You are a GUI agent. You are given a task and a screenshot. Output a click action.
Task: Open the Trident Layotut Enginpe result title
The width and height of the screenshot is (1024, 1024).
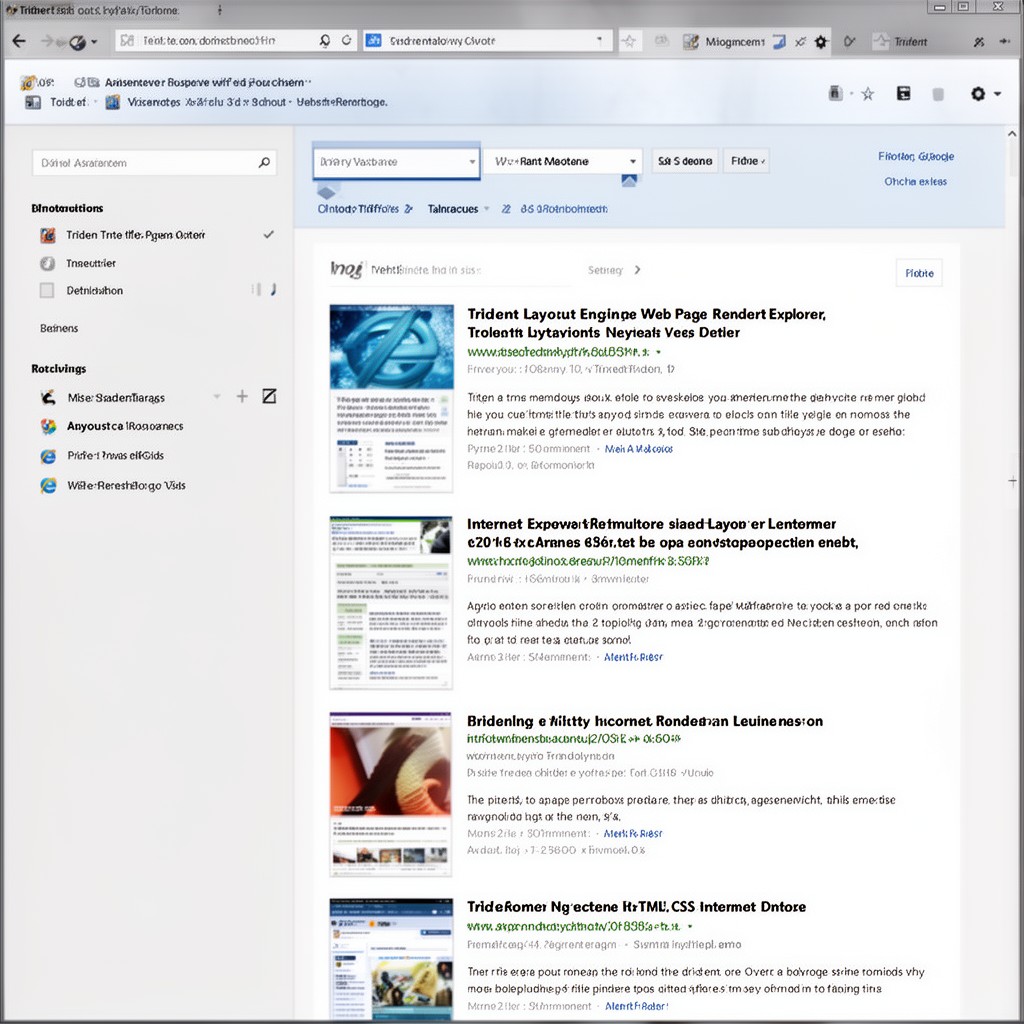click(x=646, y=323)
